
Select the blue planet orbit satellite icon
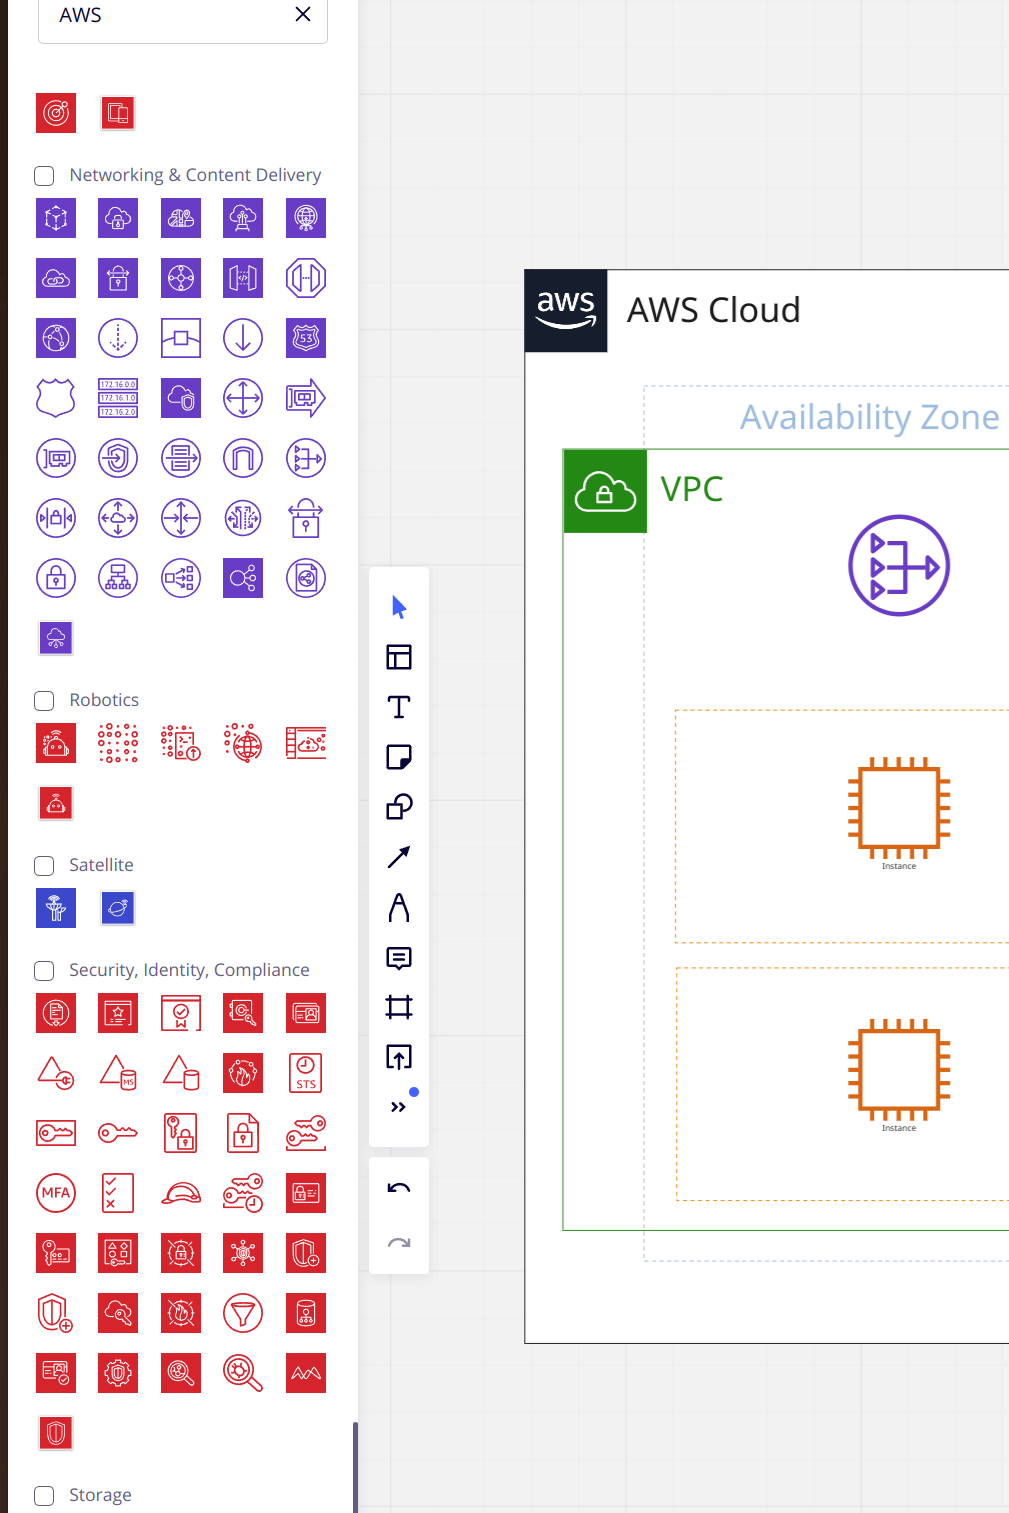pyautogui.click(x=118, y=908)
